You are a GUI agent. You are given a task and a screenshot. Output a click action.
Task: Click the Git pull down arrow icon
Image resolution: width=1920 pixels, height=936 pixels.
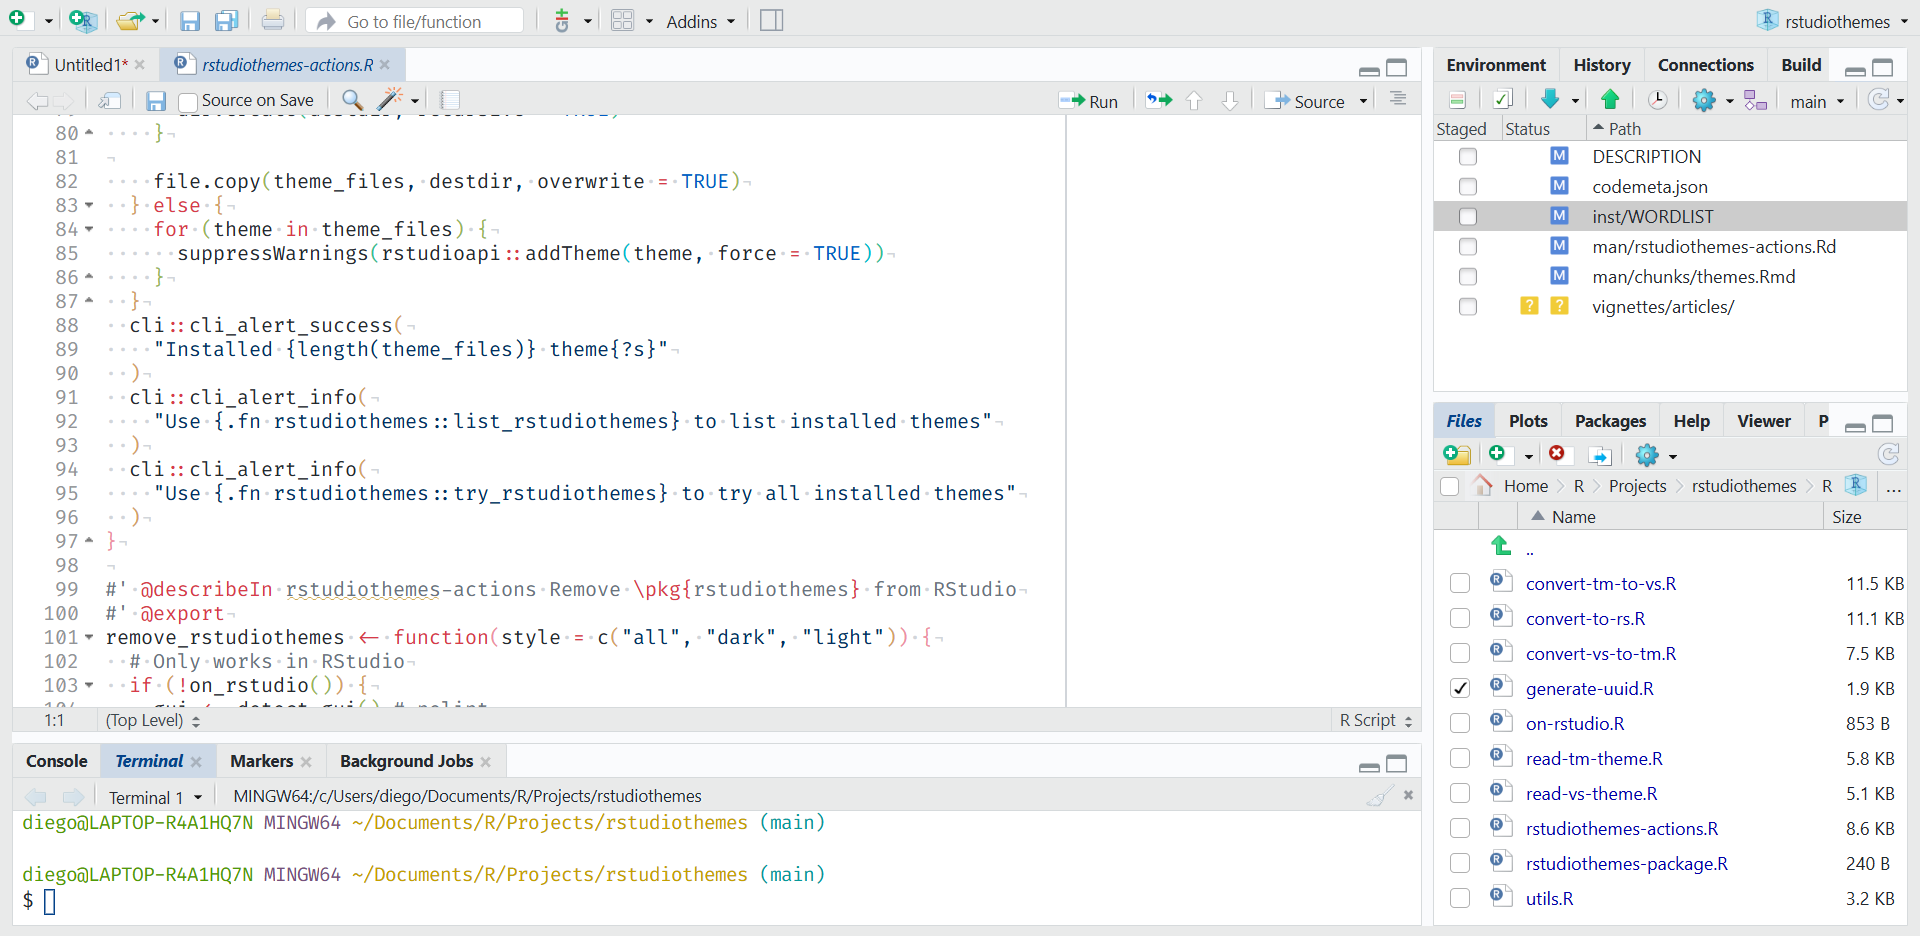pos(1550,99)
